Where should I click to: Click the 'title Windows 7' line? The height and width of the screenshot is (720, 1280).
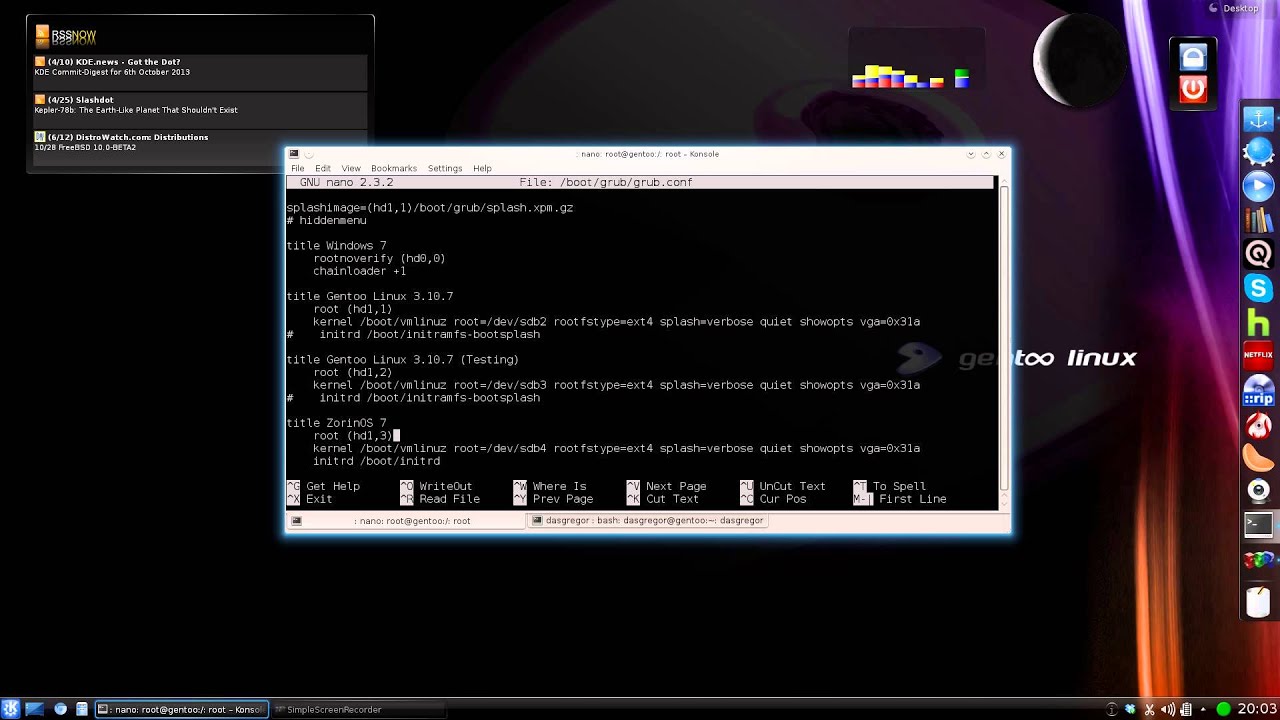pyautogui.click(x=336, y=246)
